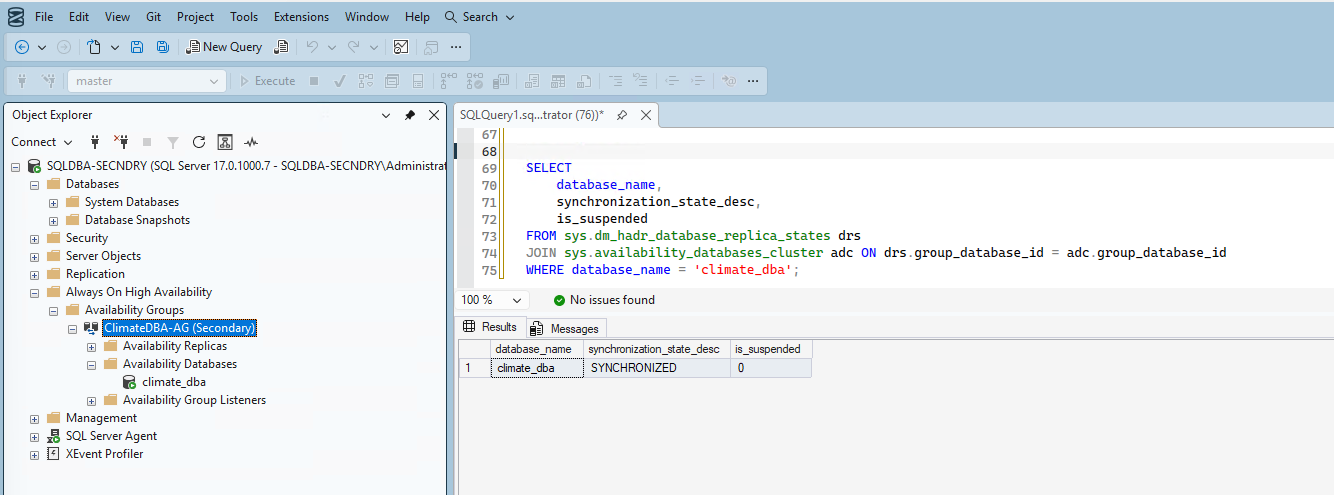Click the Display Estimated Execution Plan icon
This screenshot has height=495, width=1334.
click(366, 81)
